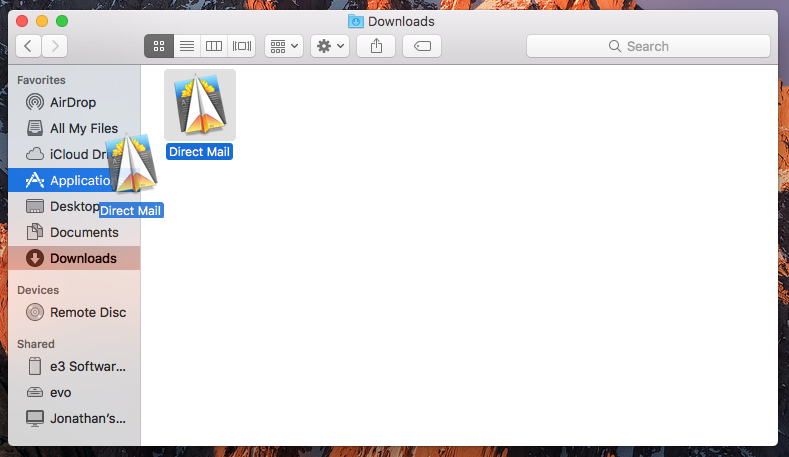
Task: Minimize the Finder window with yellow button
Action: pyautogui.click(x=42, y=21)
